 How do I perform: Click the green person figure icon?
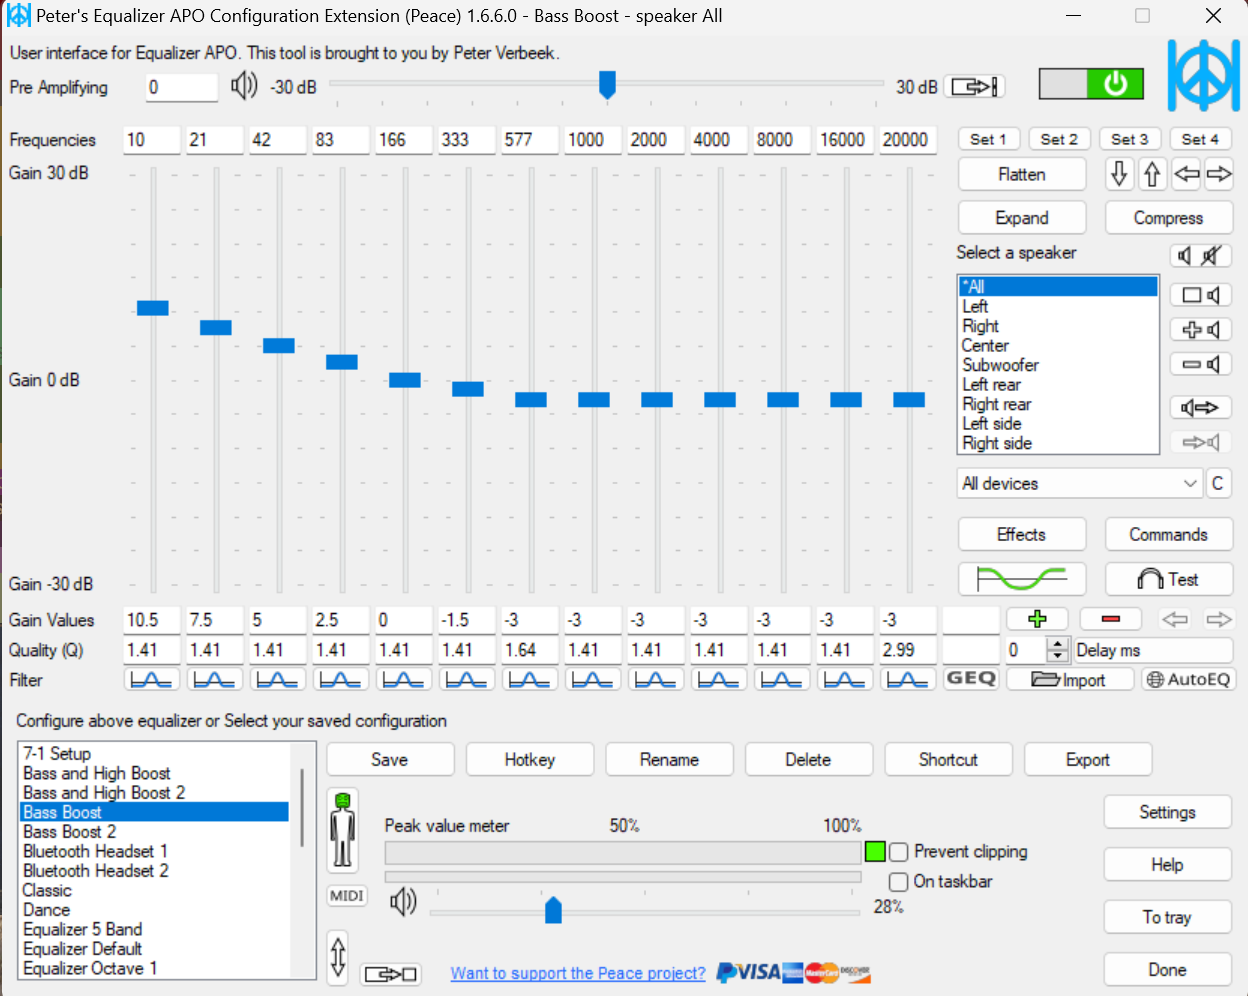pos(343,830)
